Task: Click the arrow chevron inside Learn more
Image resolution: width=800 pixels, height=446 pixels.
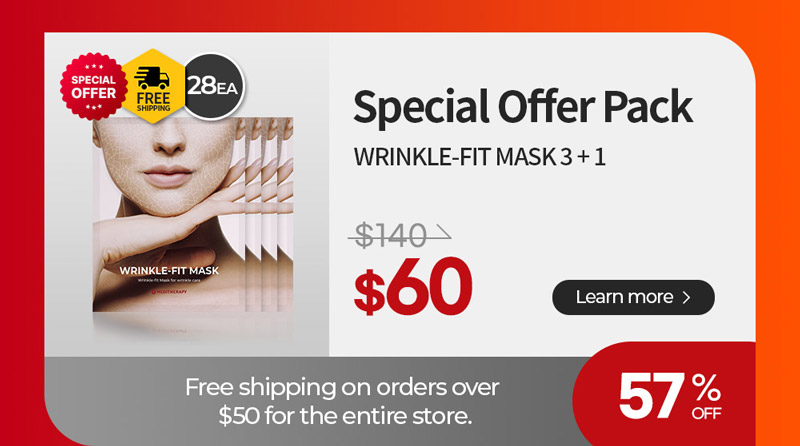Action: [687, 298]
